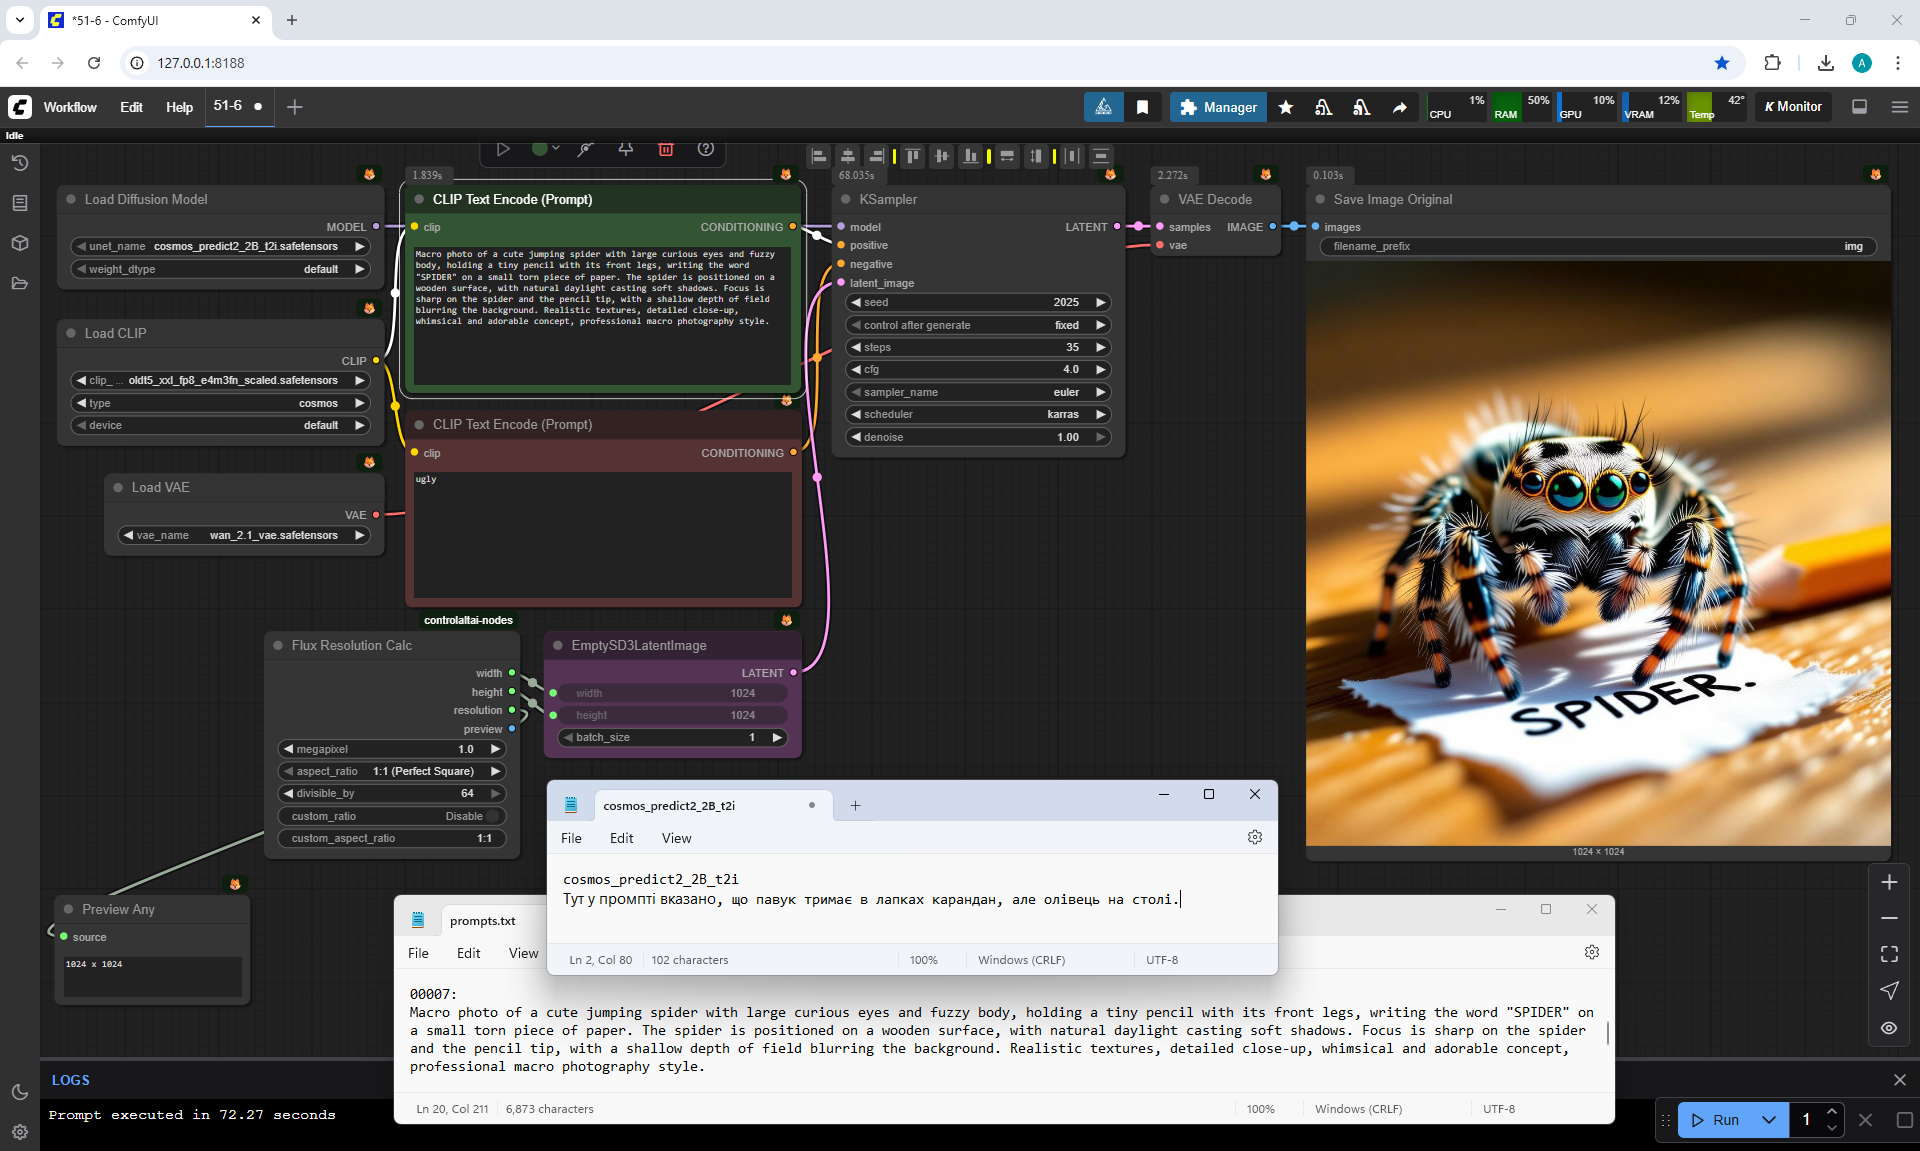Click the bookmark icon in top toolbar

(1142, 107)
